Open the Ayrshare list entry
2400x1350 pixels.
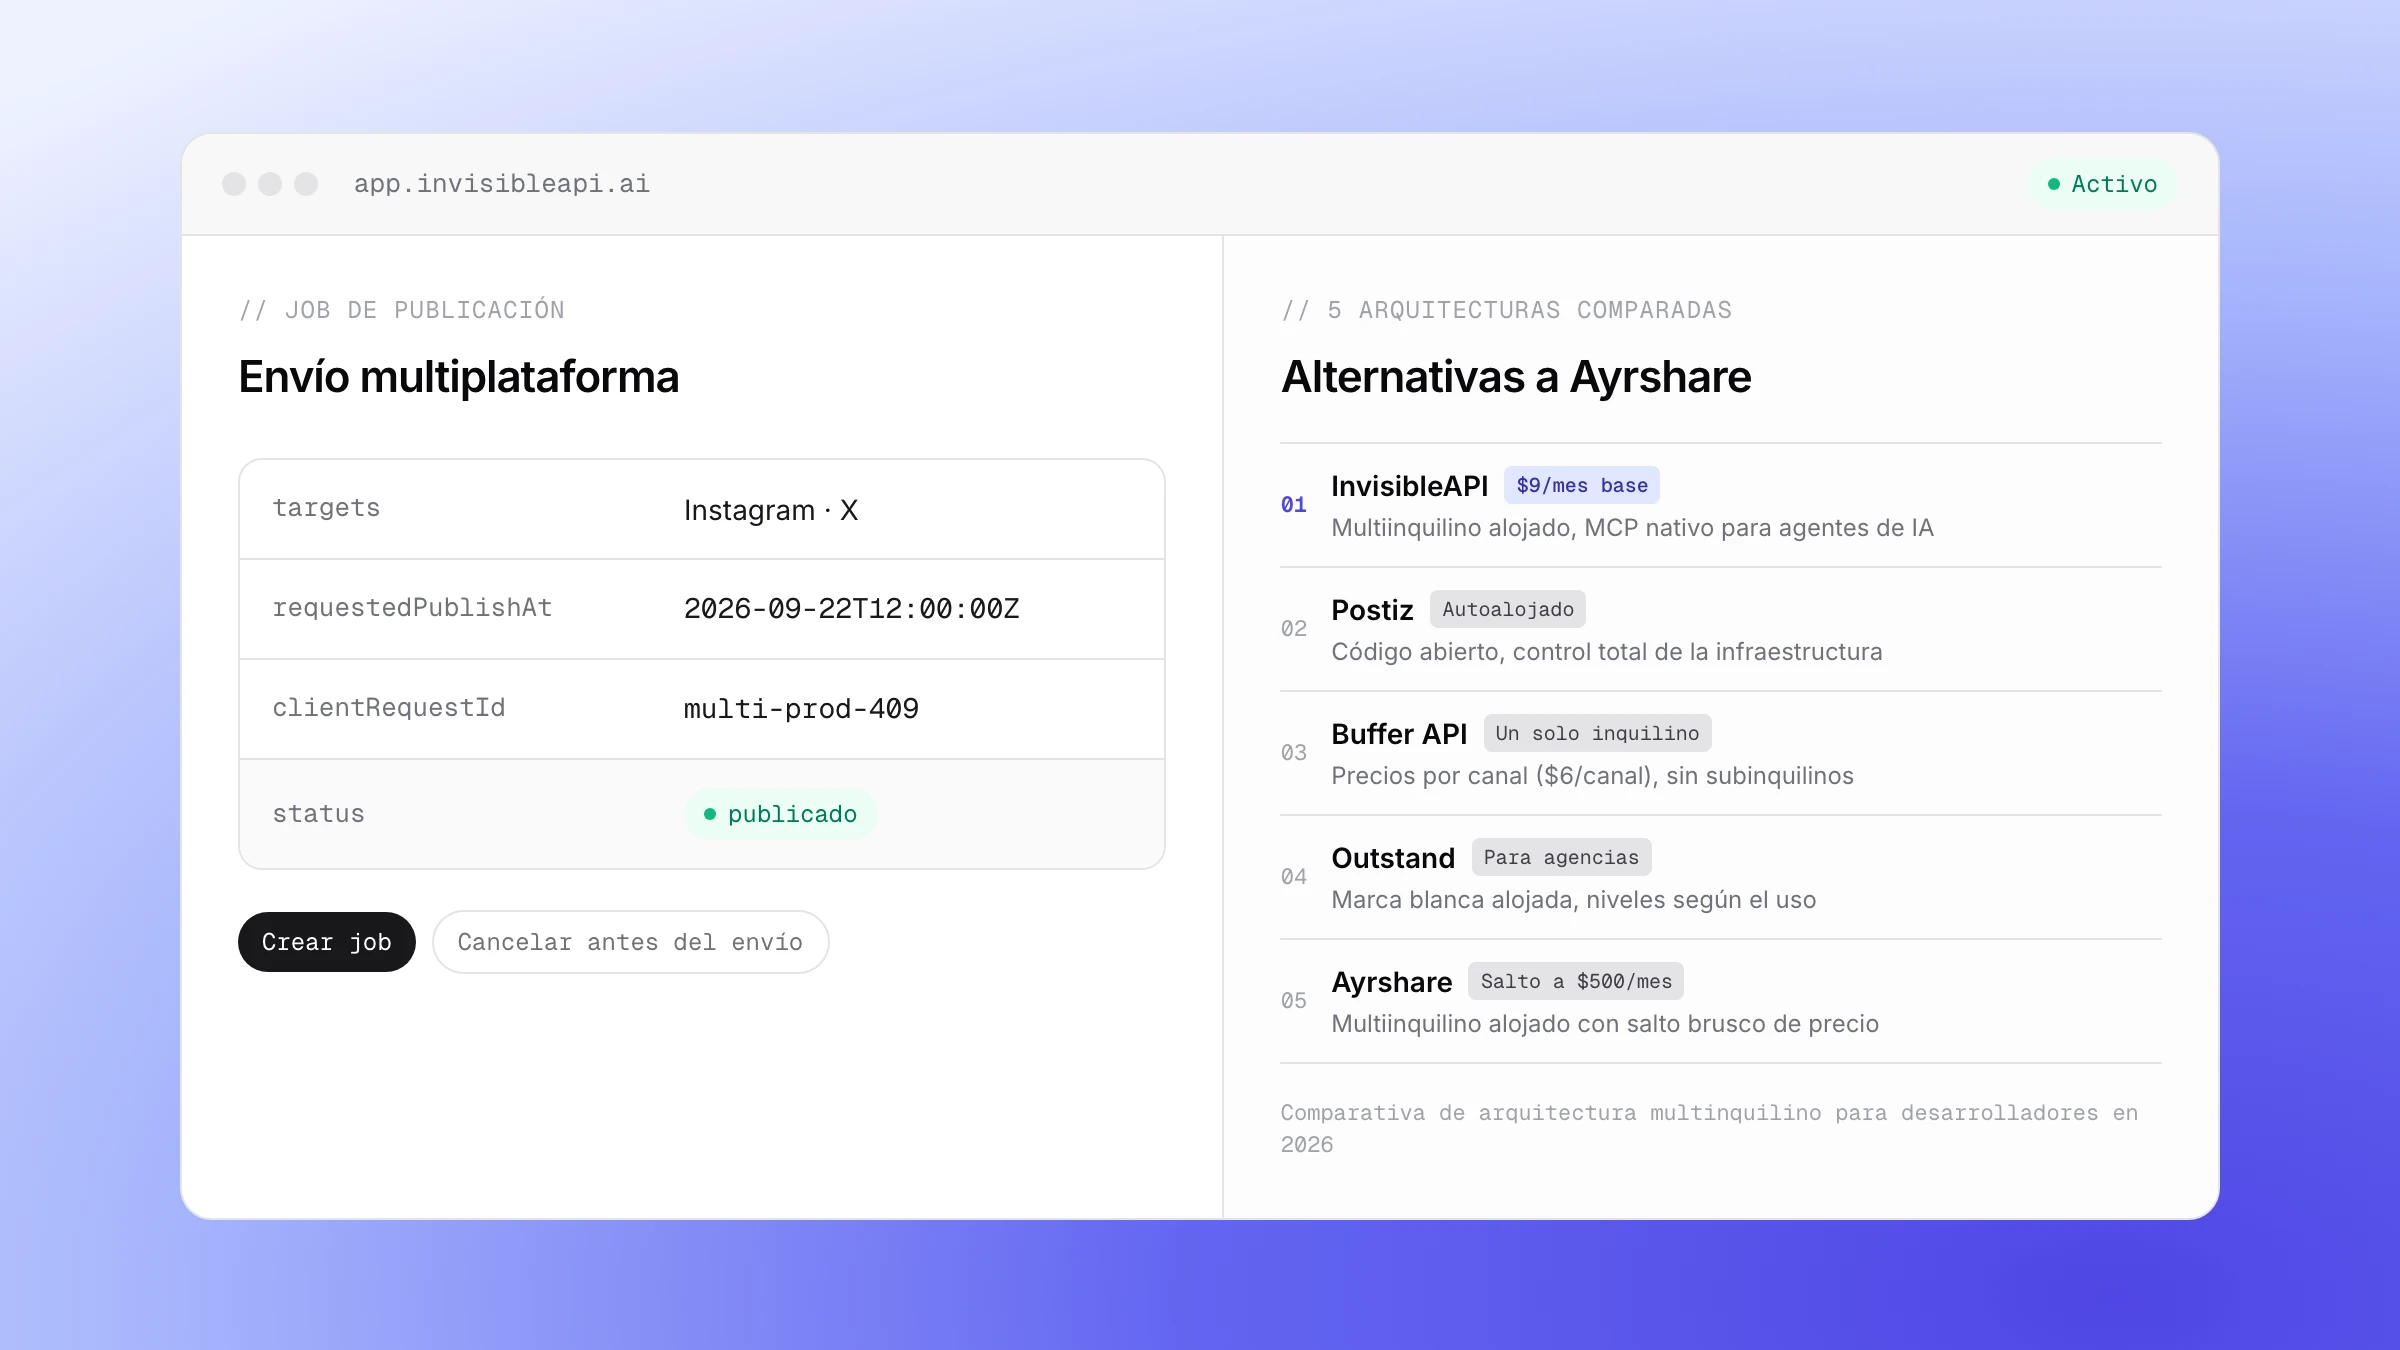pos(1720,1001)
